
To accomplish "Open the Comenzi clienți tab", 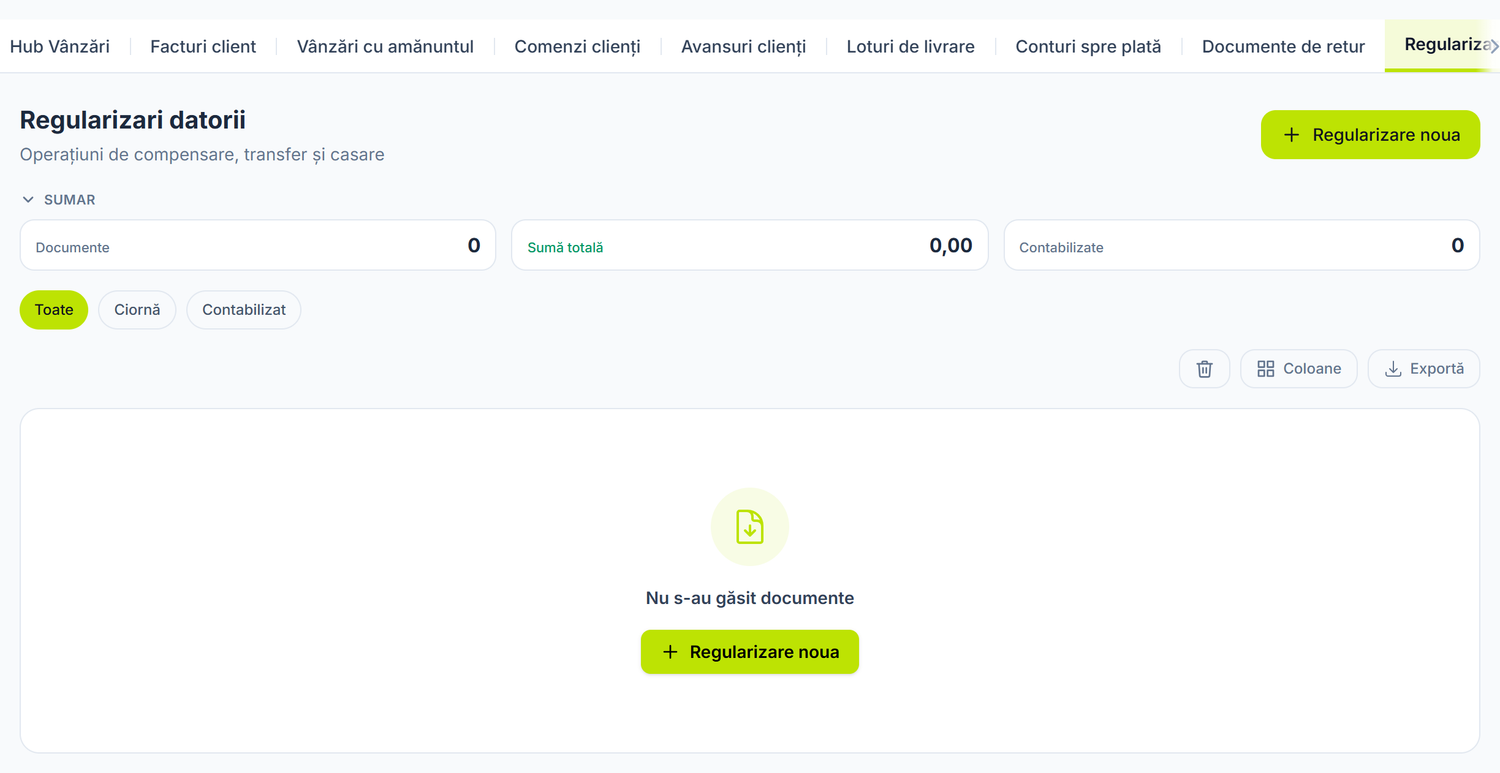I will 577,46.
